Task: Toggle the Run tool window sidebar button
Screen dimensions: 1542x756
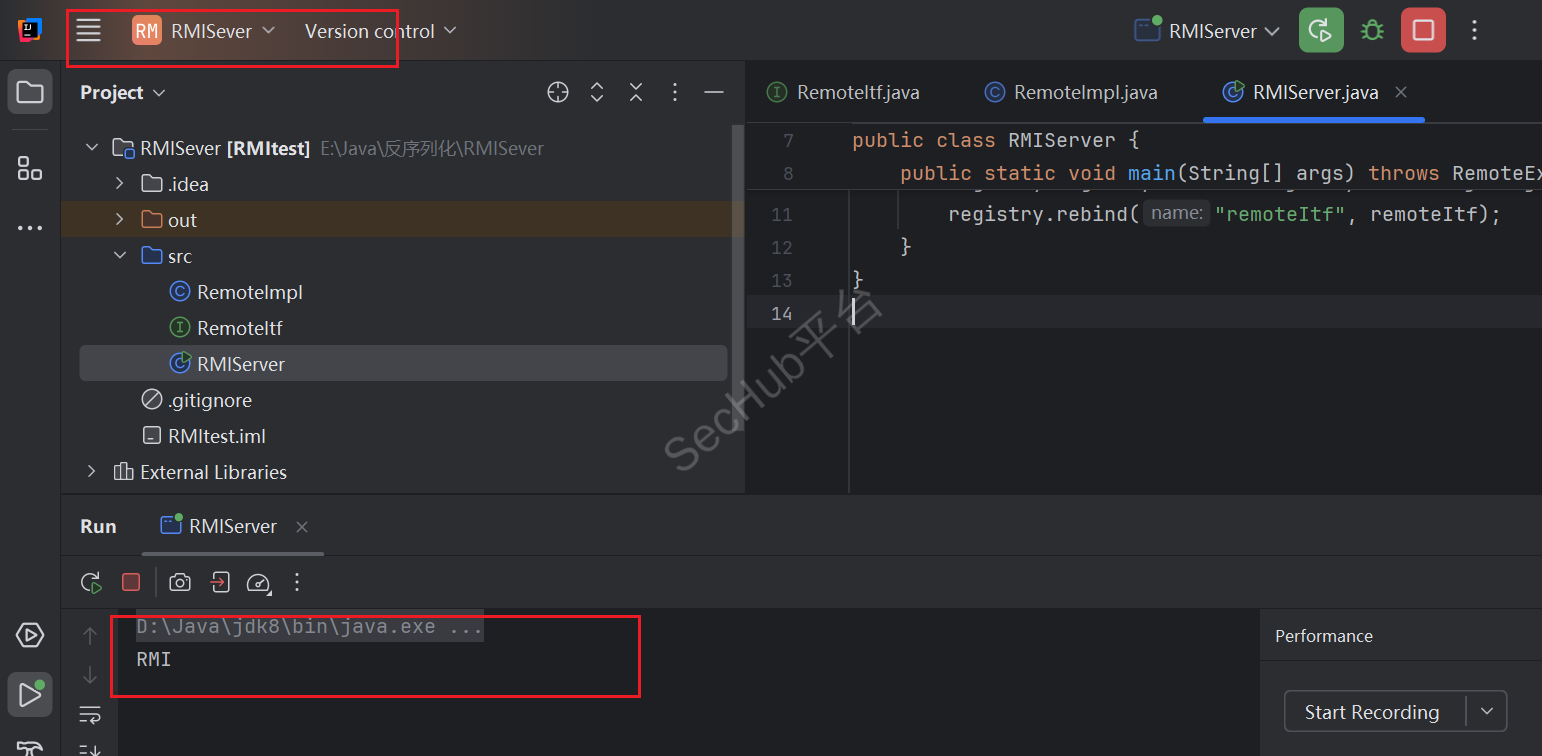Action: tap(30, 694)
